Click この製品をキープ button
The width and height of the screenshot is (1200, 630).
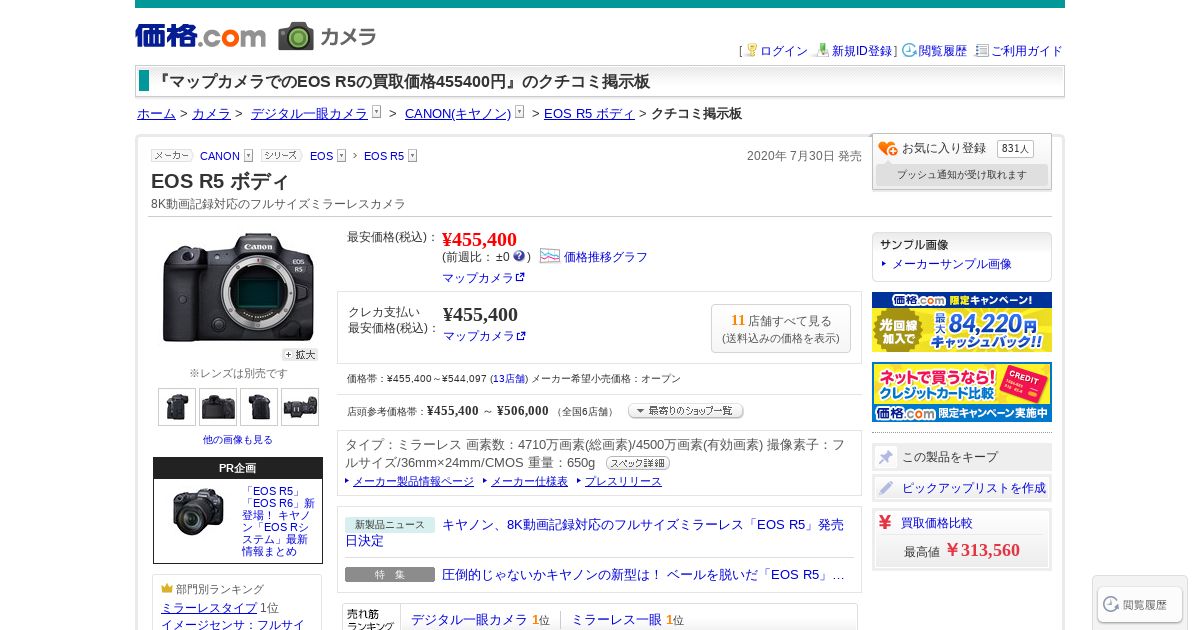coord(962,457)
